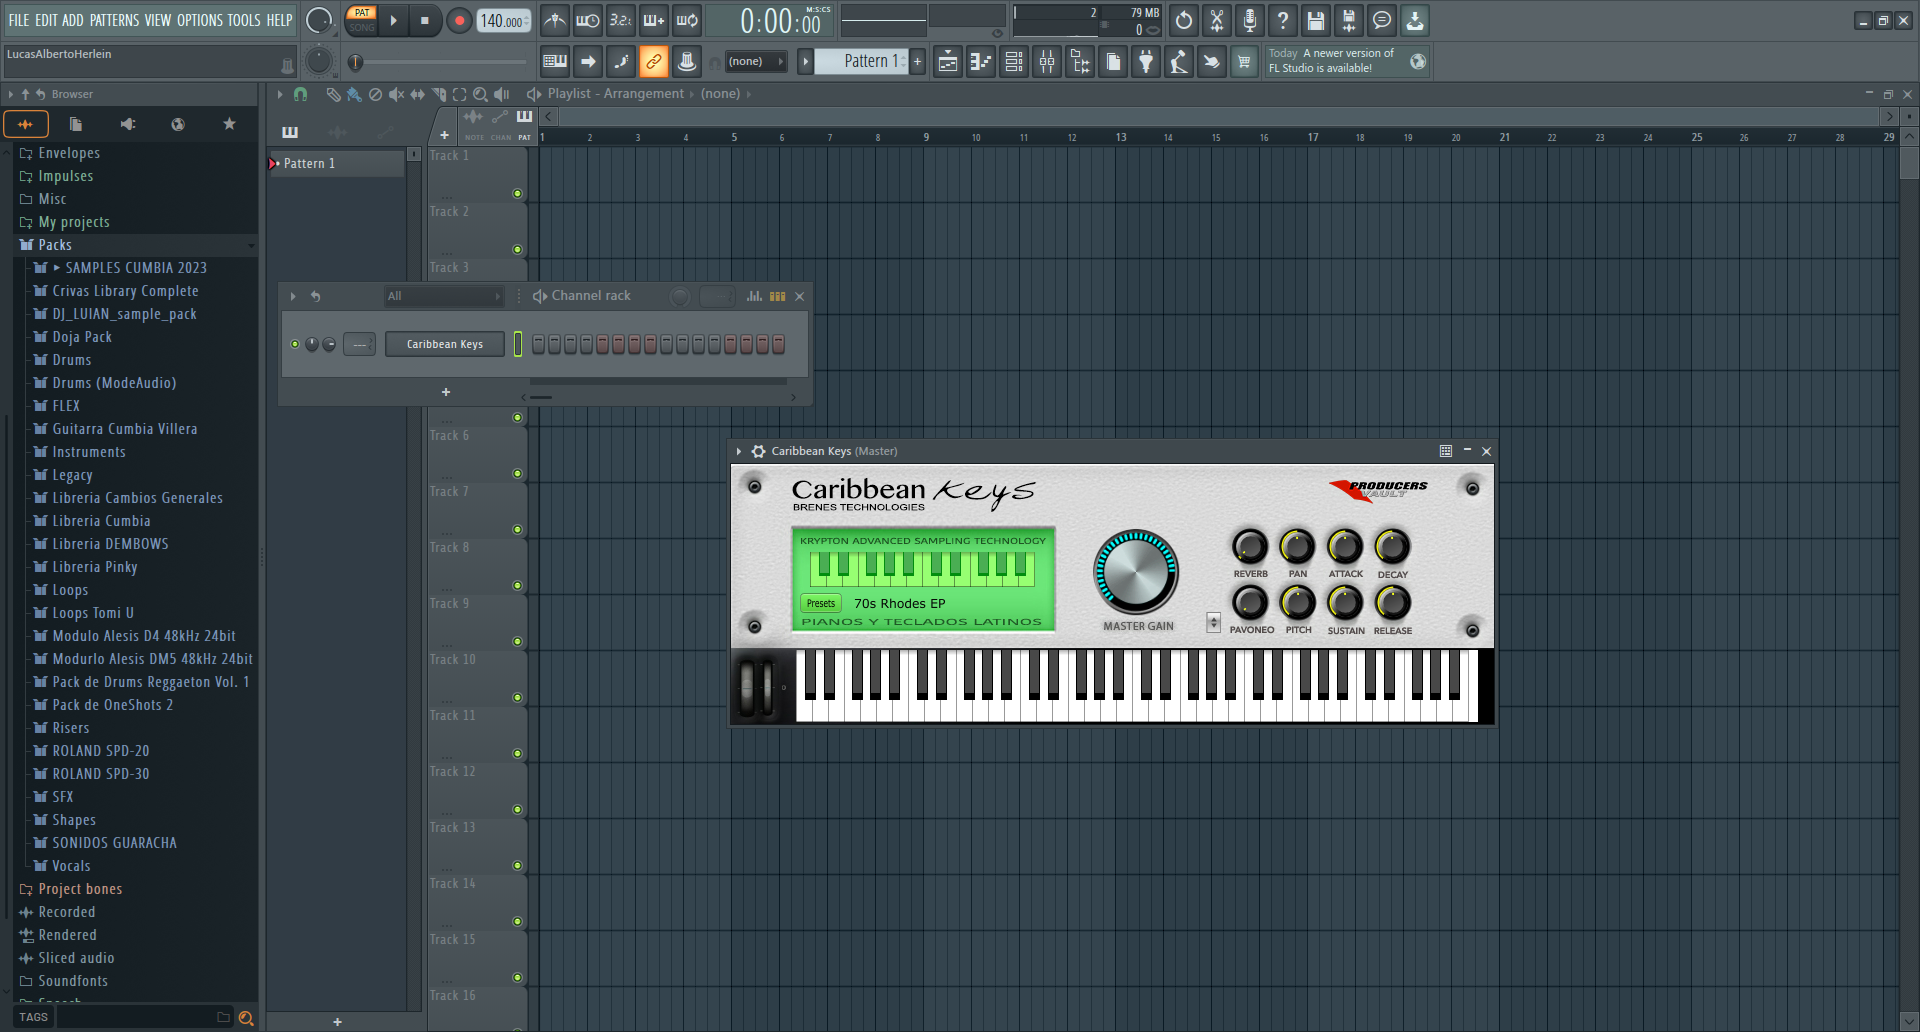Screen dimensions: 1920x1032
Task: Select the Playlist mute tool
Action: pos(396,94)
